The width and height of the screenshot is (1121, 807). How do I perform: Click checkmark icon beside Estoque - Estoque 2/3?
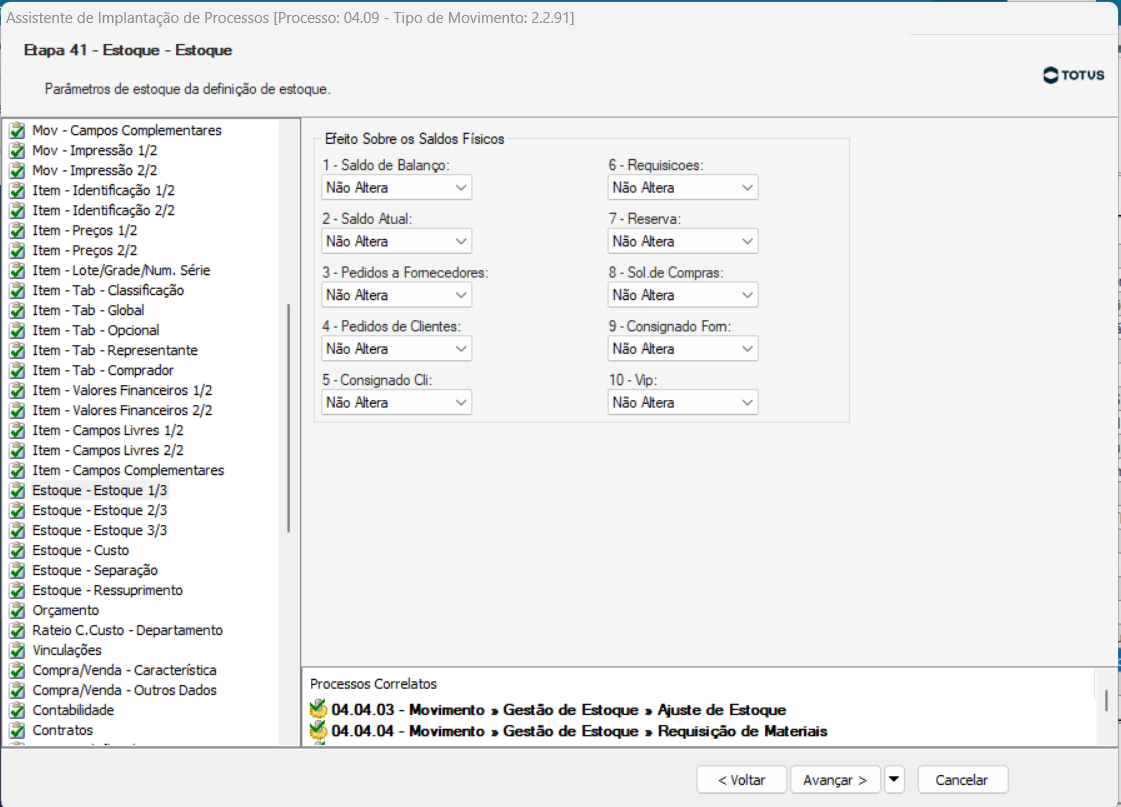17,511
